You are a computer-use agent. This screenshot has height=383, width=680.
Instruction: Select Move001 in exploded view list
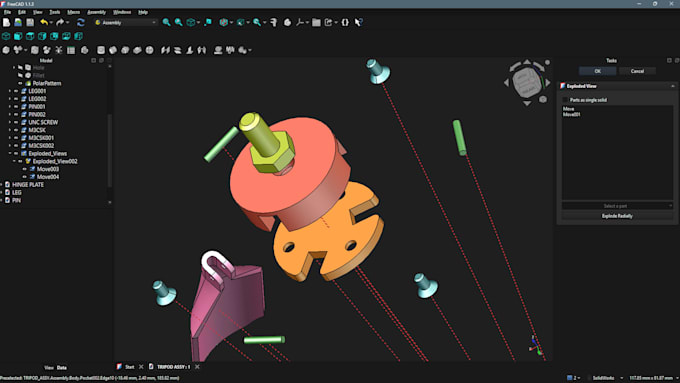(x=572, y=115)
